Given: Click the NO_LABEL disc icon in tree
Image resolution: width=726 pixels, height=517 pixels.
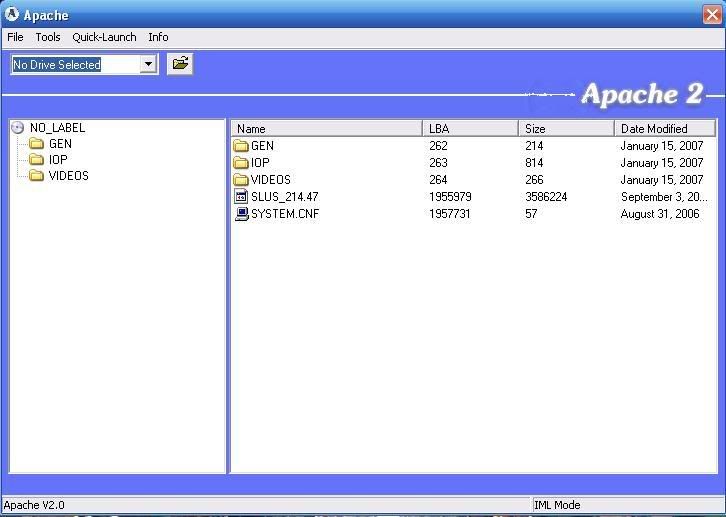Looking at the screenshot, I should pos(18,128).
